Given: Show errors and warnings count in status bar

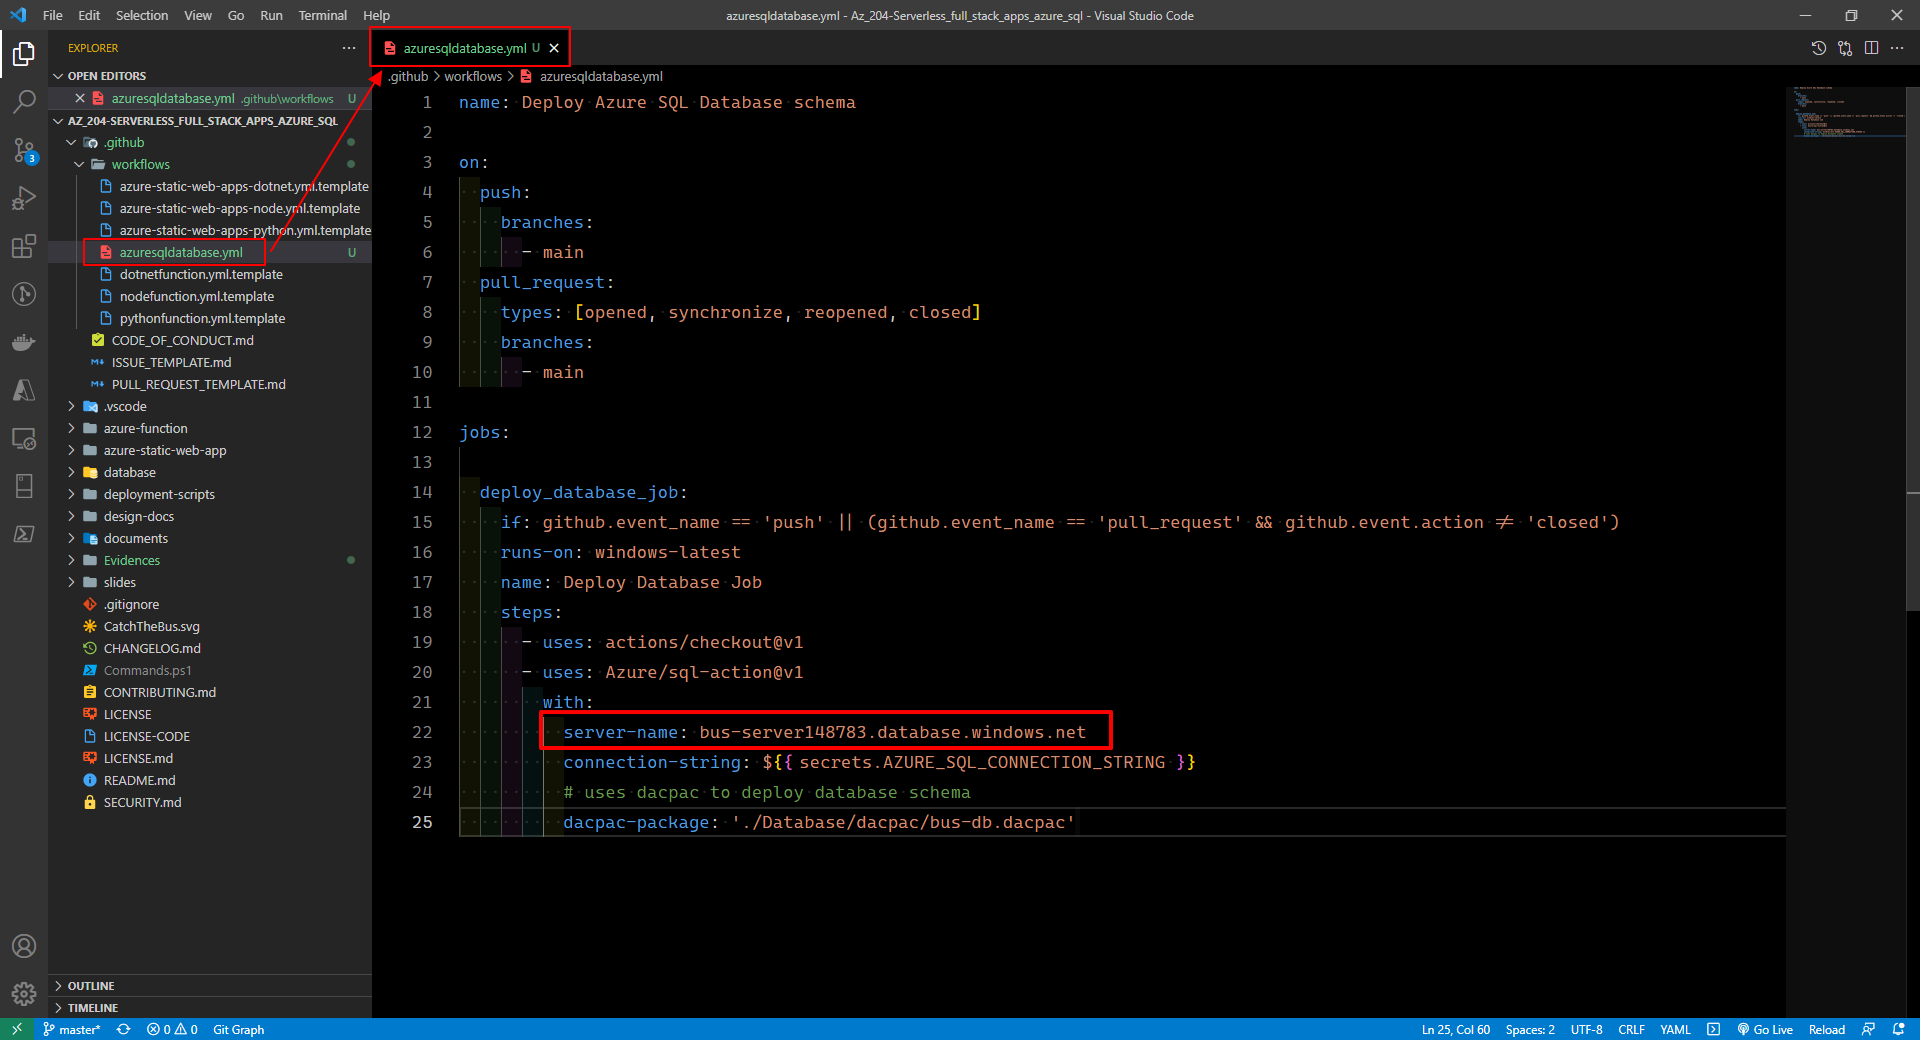Looking at the screenshot, I should point(172,1029).
